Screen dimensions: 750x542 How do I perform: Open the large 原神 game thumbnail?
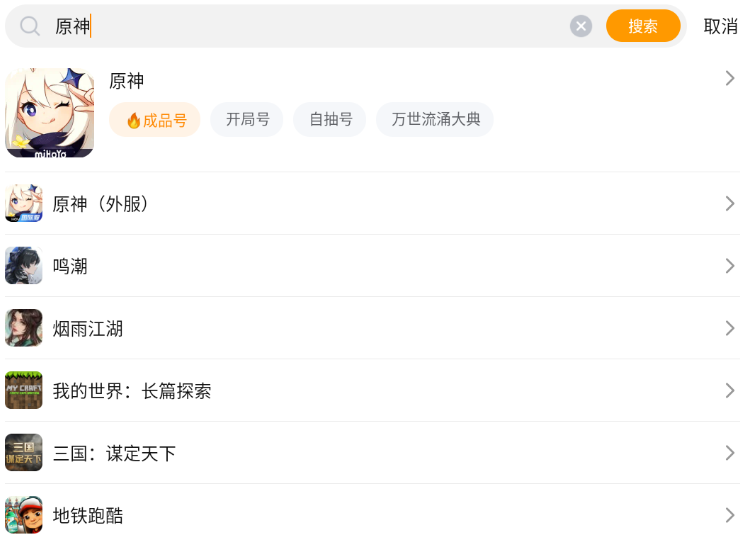pyautogui.click(x=50, y=113)
